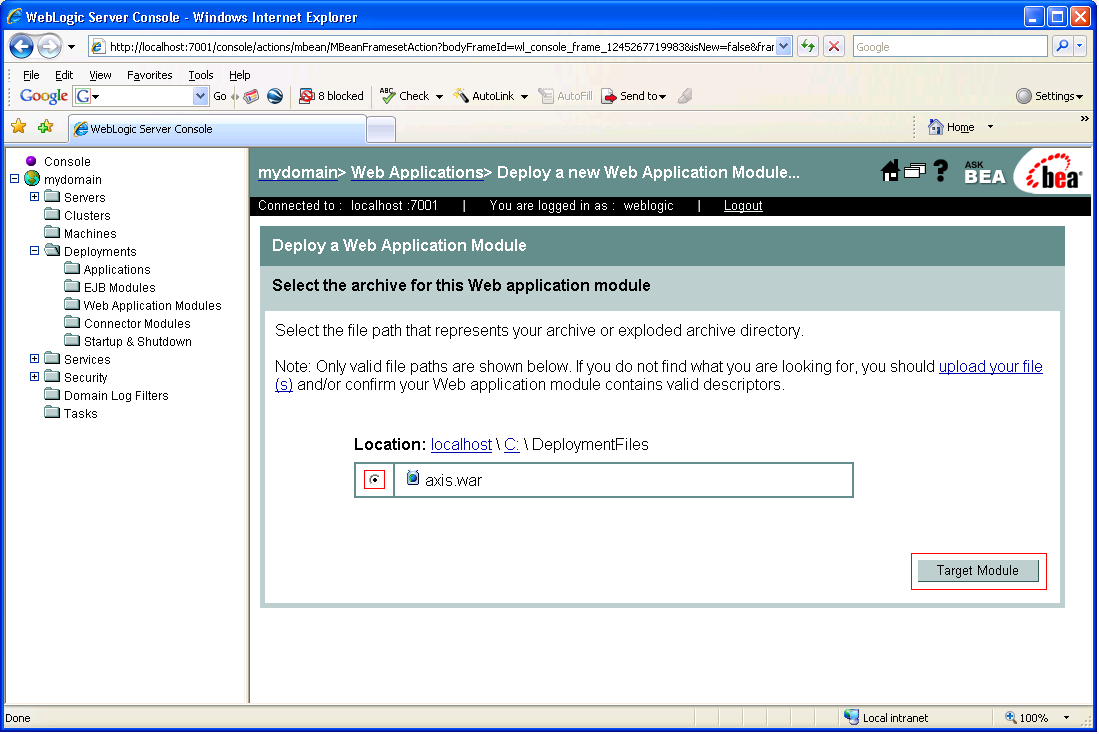Refresh the page with the refresh icon

click(808, 46)
